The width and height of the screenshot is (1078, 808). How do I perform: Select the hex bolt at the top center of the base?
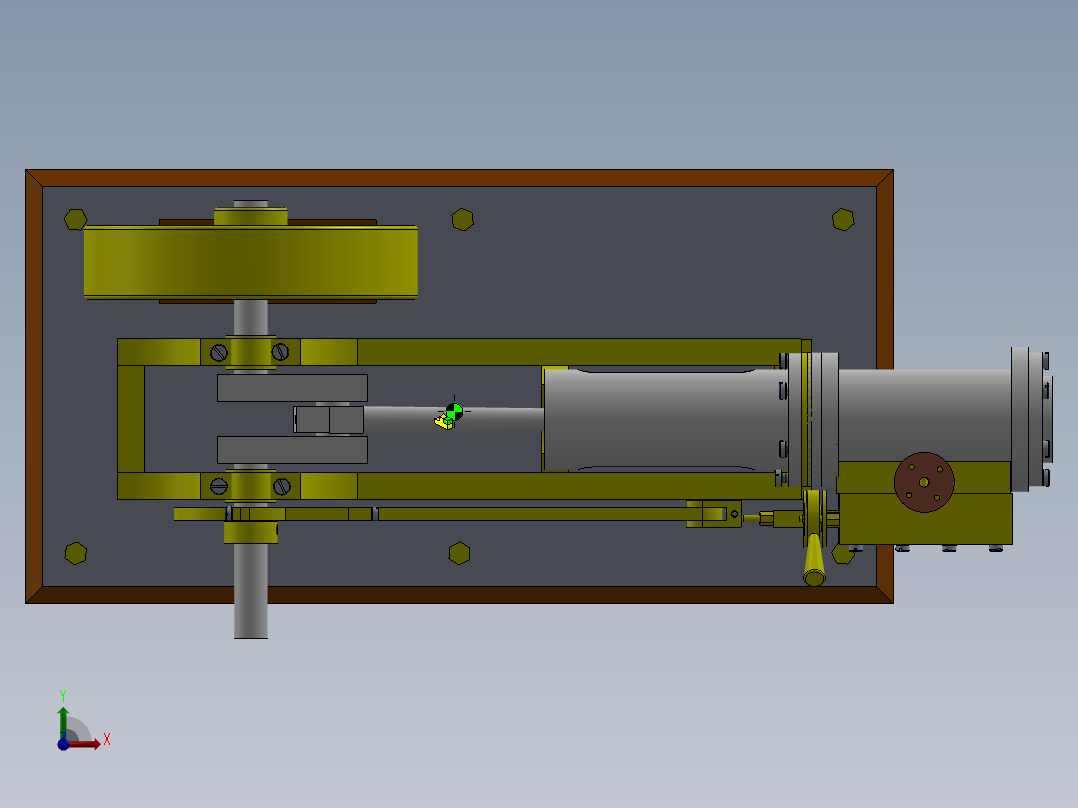463,219
